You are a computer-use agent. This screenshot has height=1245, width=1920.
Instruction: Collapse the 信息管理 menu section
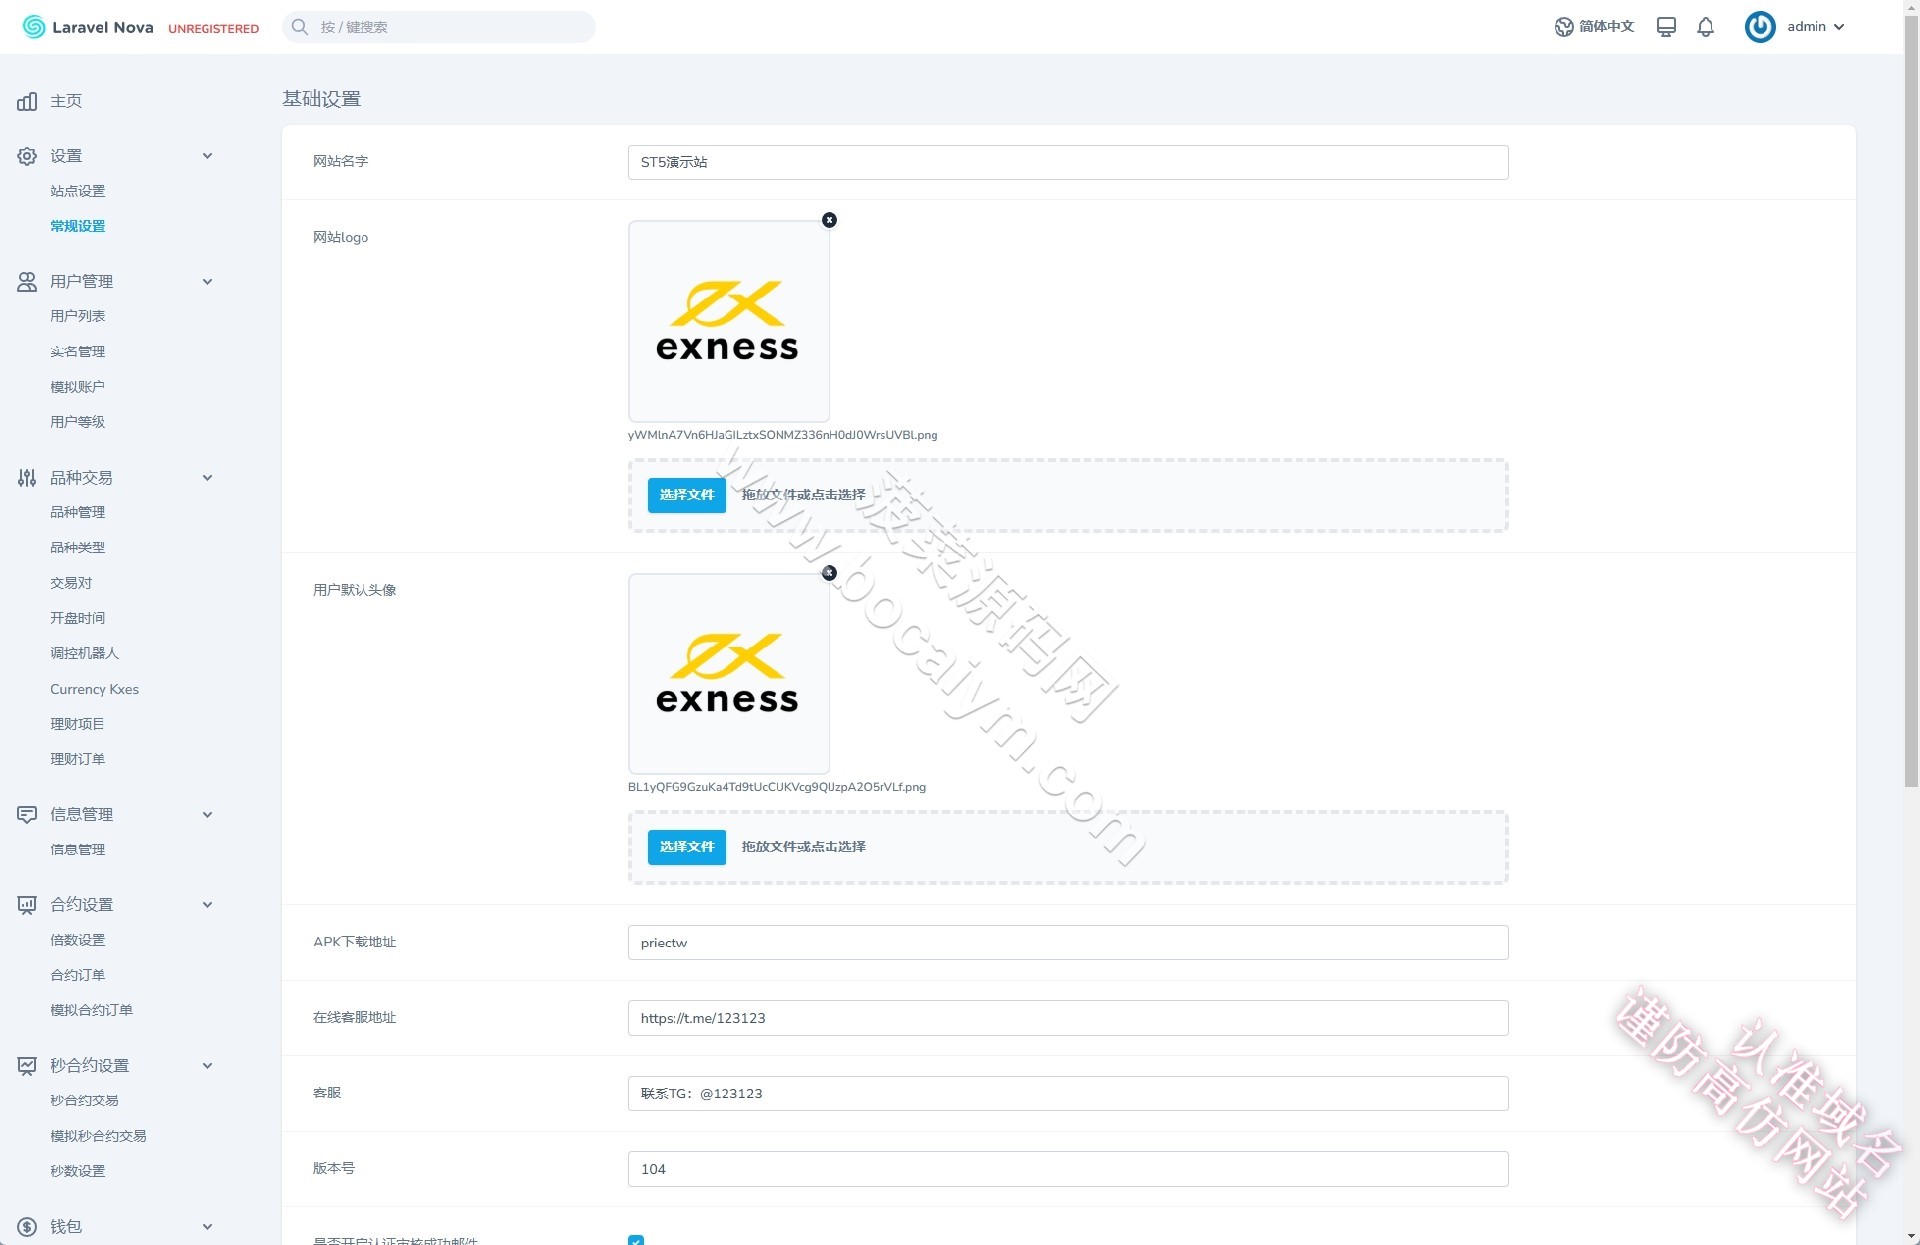pyautogui.click(x=207, y=815)
